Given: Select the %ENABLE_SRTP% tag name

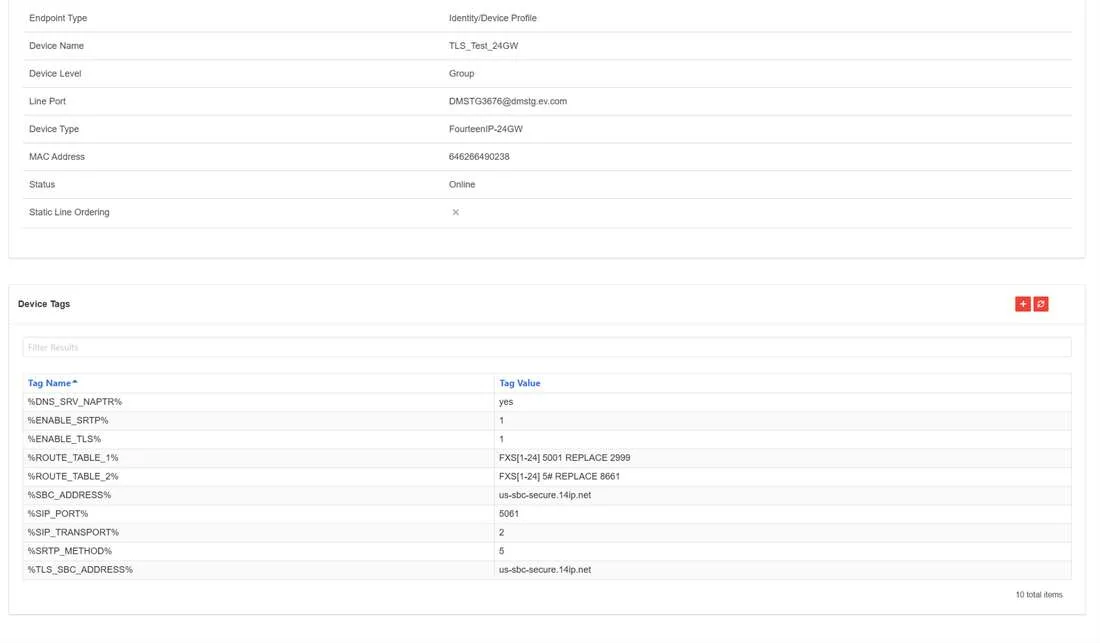Looking at the screenshot, I should tap(68, 420).
